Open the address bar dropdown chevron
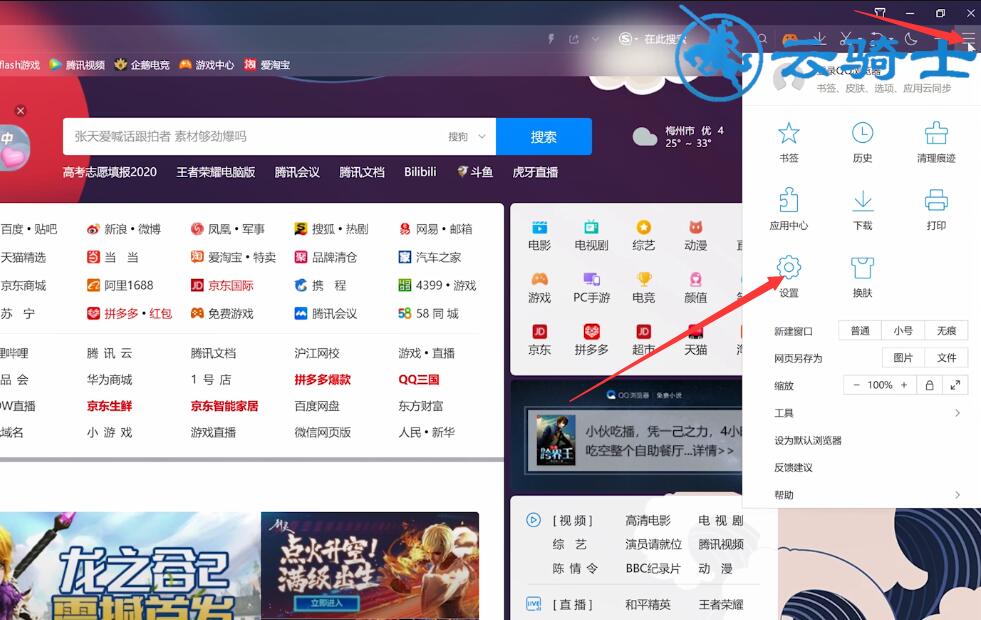 [x=595, y=39]
